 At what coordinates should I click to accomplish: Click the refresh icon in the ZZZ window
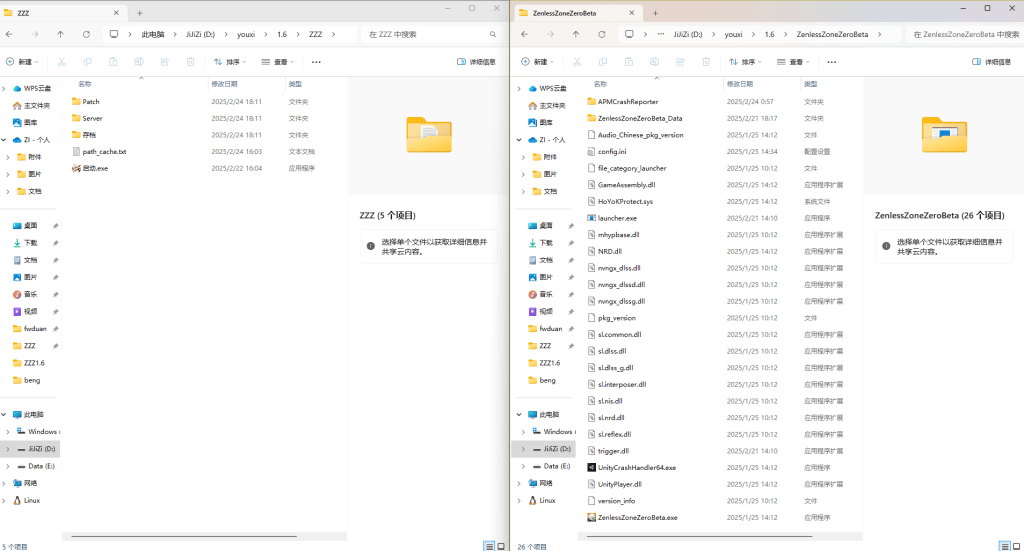[x=86, y=34]
